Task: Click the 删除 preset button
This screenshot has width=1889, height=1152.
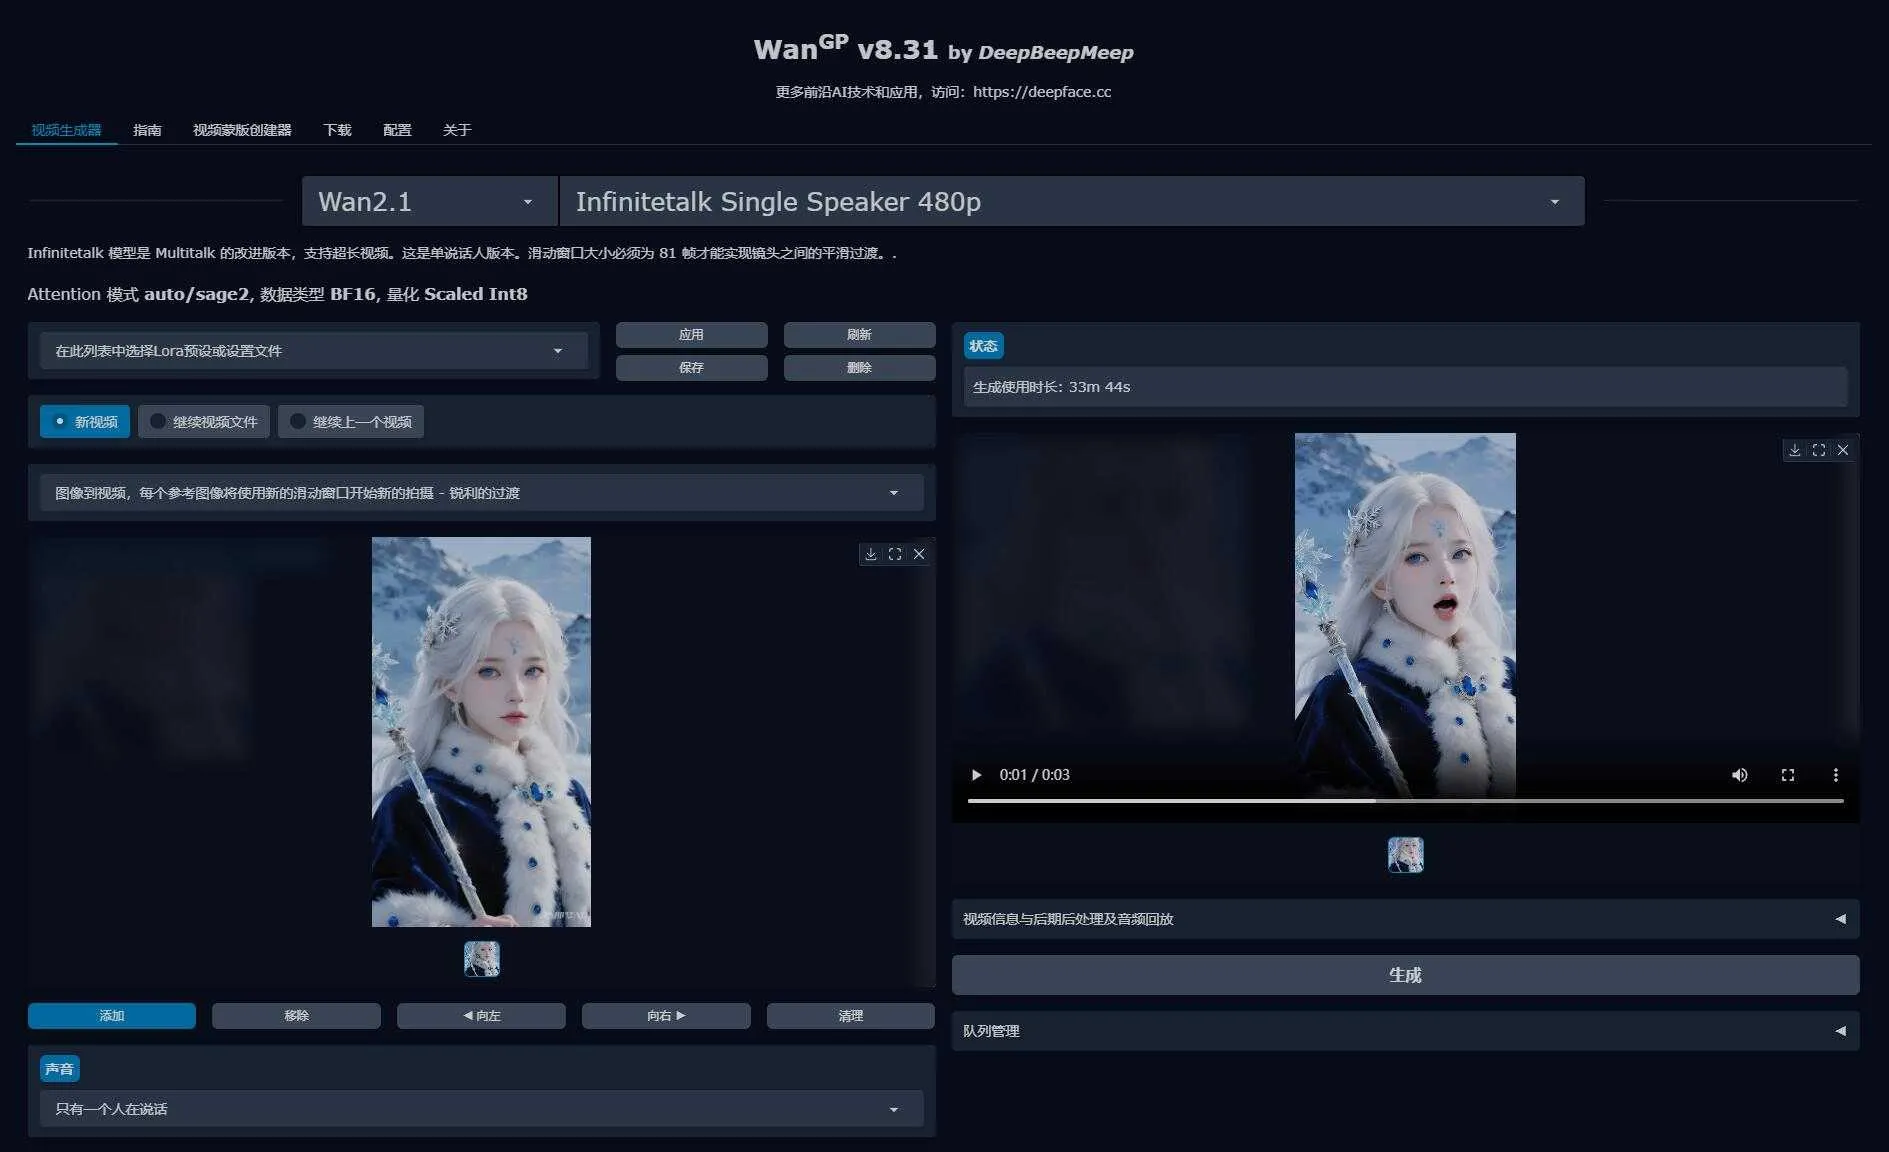Action: pos(860,368)
